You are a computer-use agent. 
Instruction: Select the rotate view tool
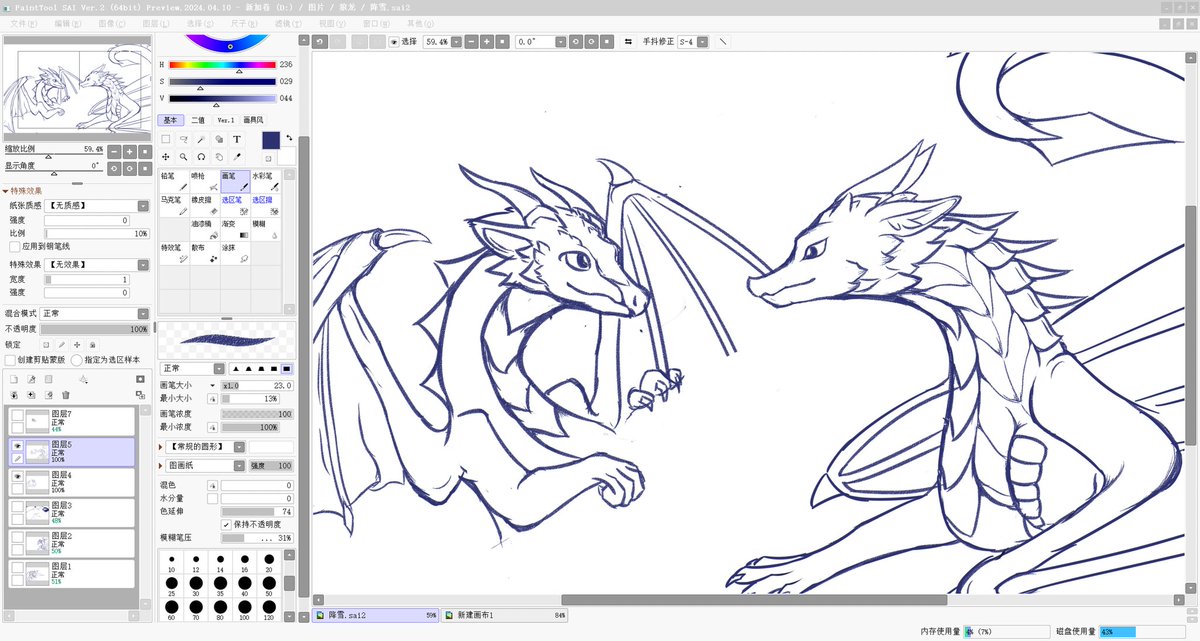pyautogui.click(x=201, y=157)
